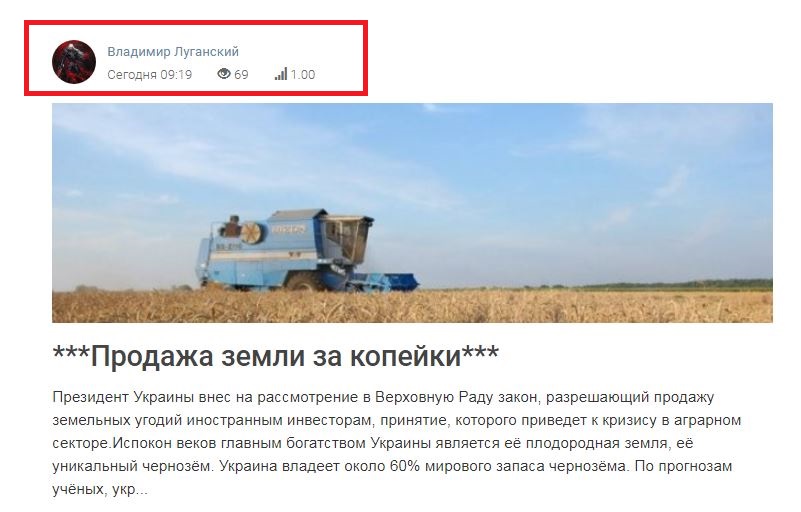Open Владимир Луганский profile link
801x512 pixels.
(173, 52)
